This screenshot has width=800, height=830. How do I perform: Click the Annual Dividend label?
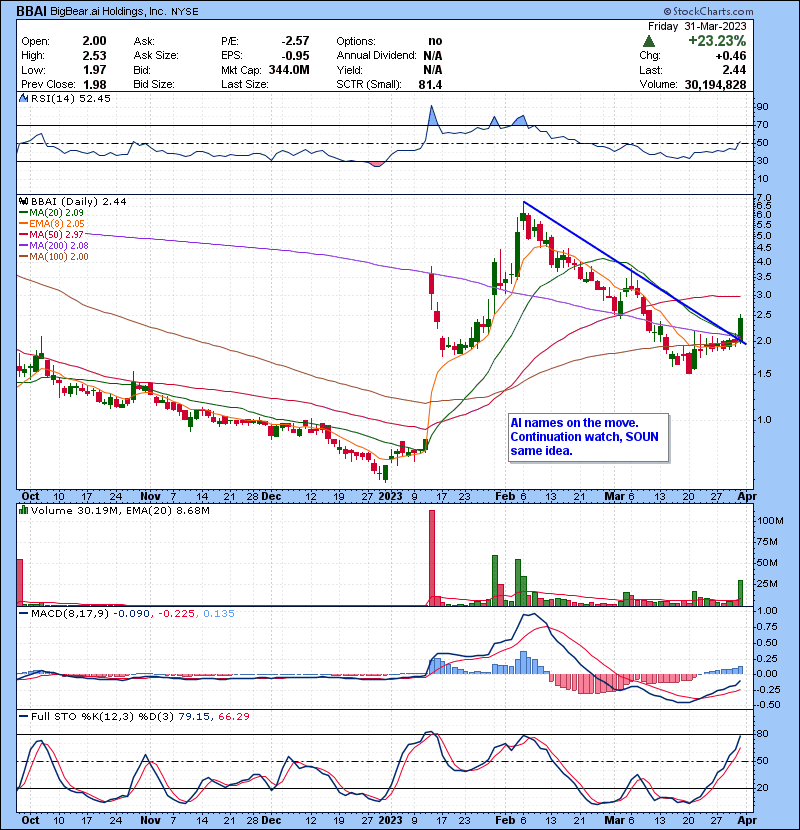377,56
